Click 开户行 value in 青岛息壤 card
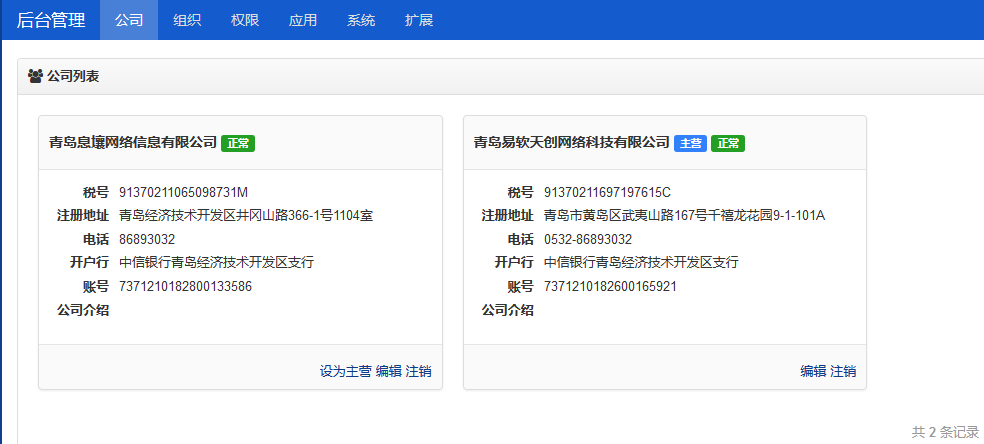Screen dimensions: 984x444 pyautogui.click(x=217, y=263)
